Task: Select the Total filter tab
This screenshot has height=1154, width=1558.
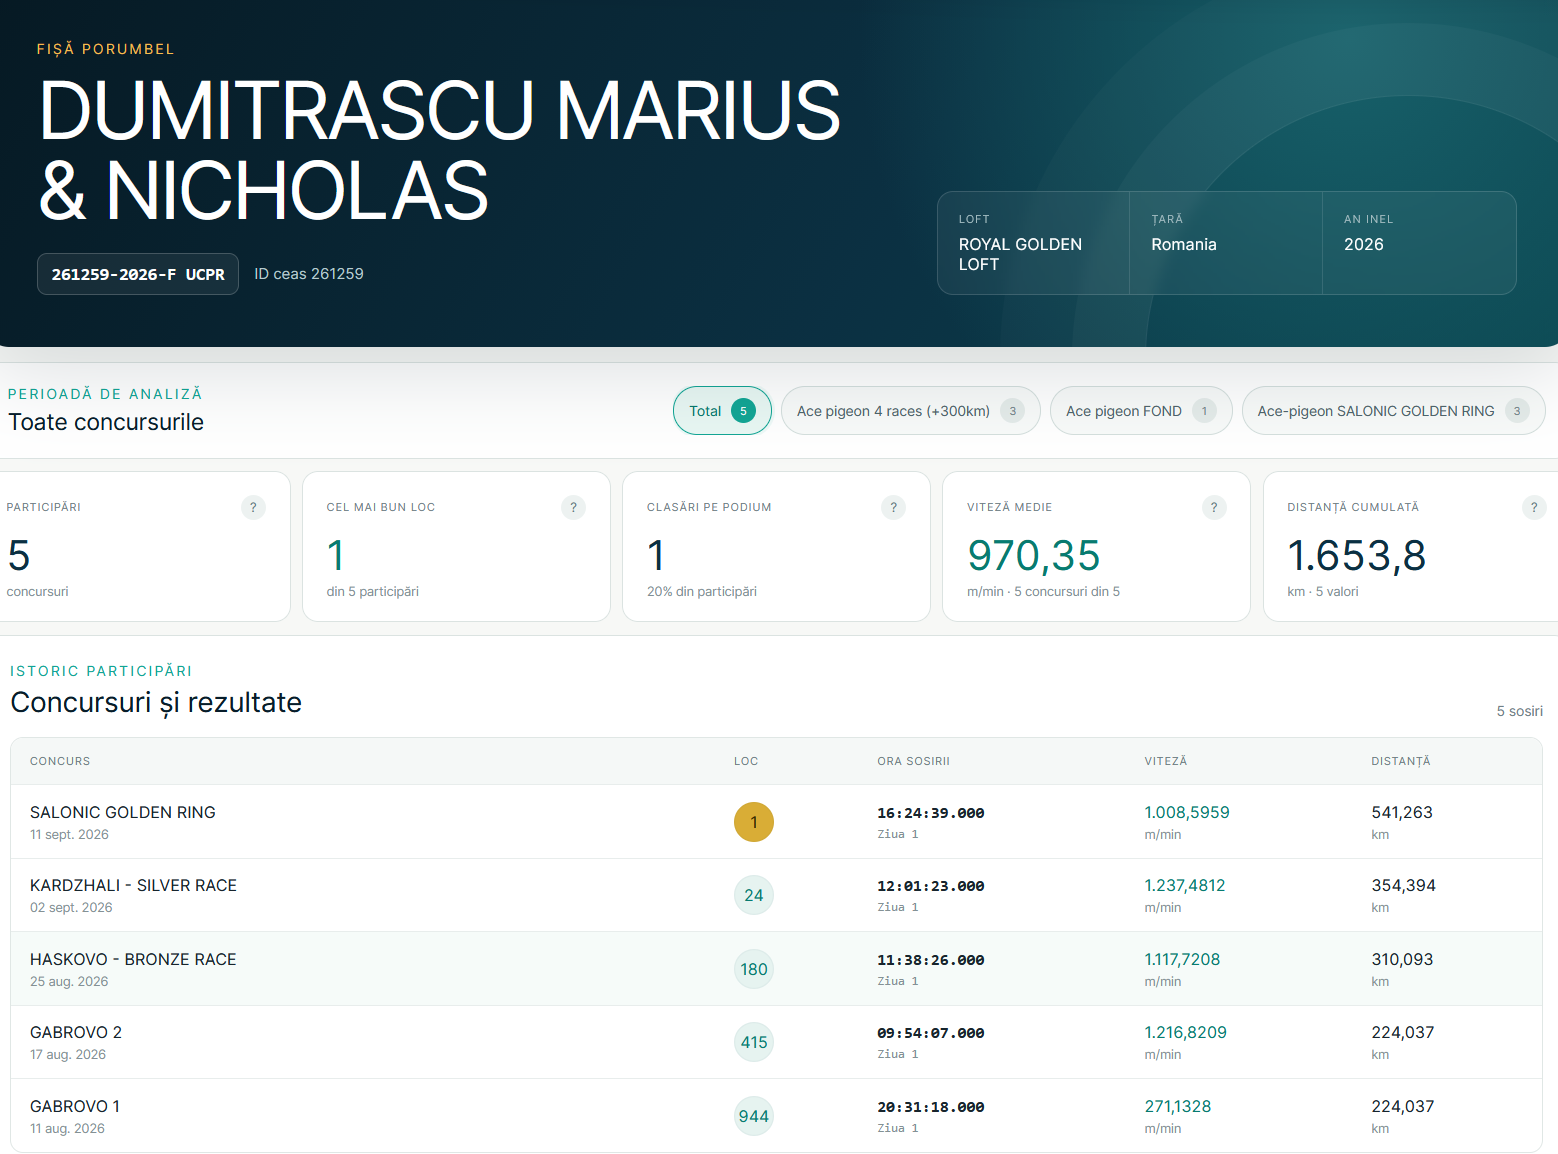Action: tap(722, 411)
